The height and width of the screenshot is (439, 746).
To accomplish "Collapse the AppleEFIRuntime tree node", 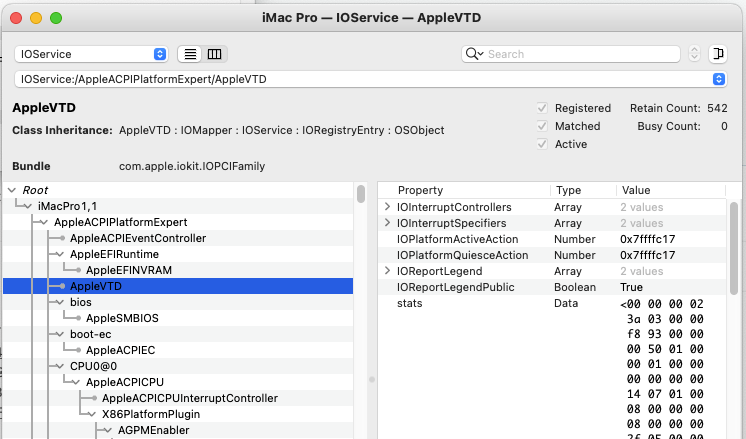I will [x=59, y=254].
